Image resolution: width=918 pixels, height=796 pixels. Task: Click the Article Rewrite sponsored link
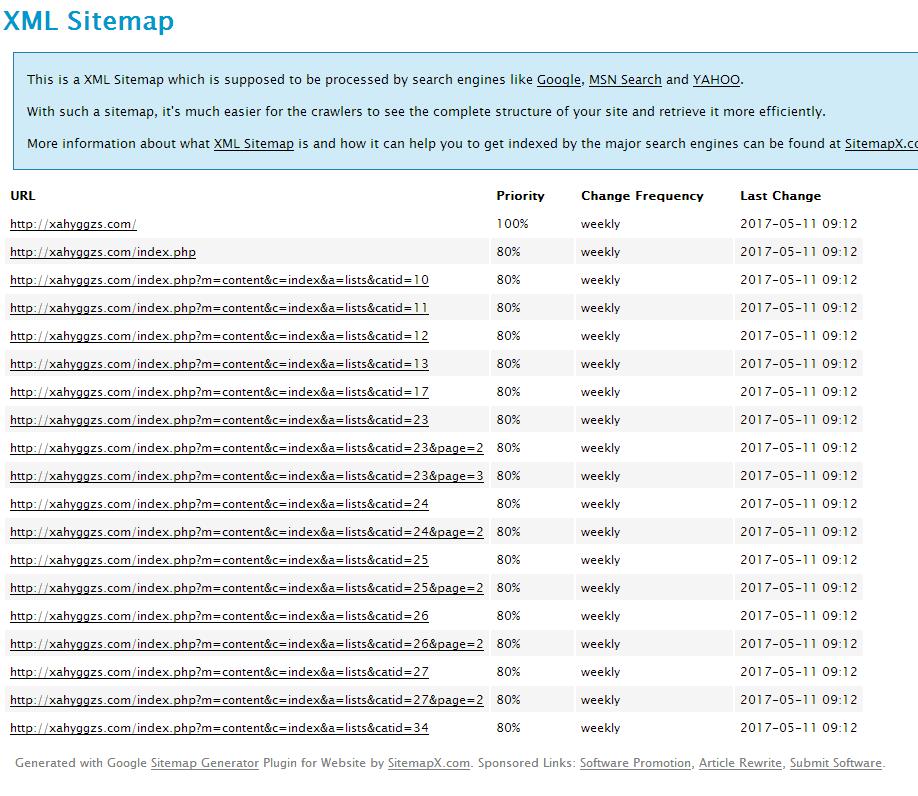pos(740,763)
